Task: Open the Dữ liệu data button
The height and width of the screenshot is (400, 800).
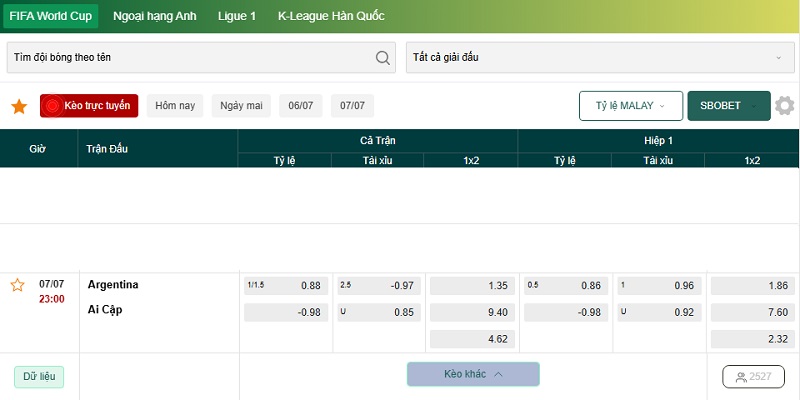Action: click(x=39, y=377)
